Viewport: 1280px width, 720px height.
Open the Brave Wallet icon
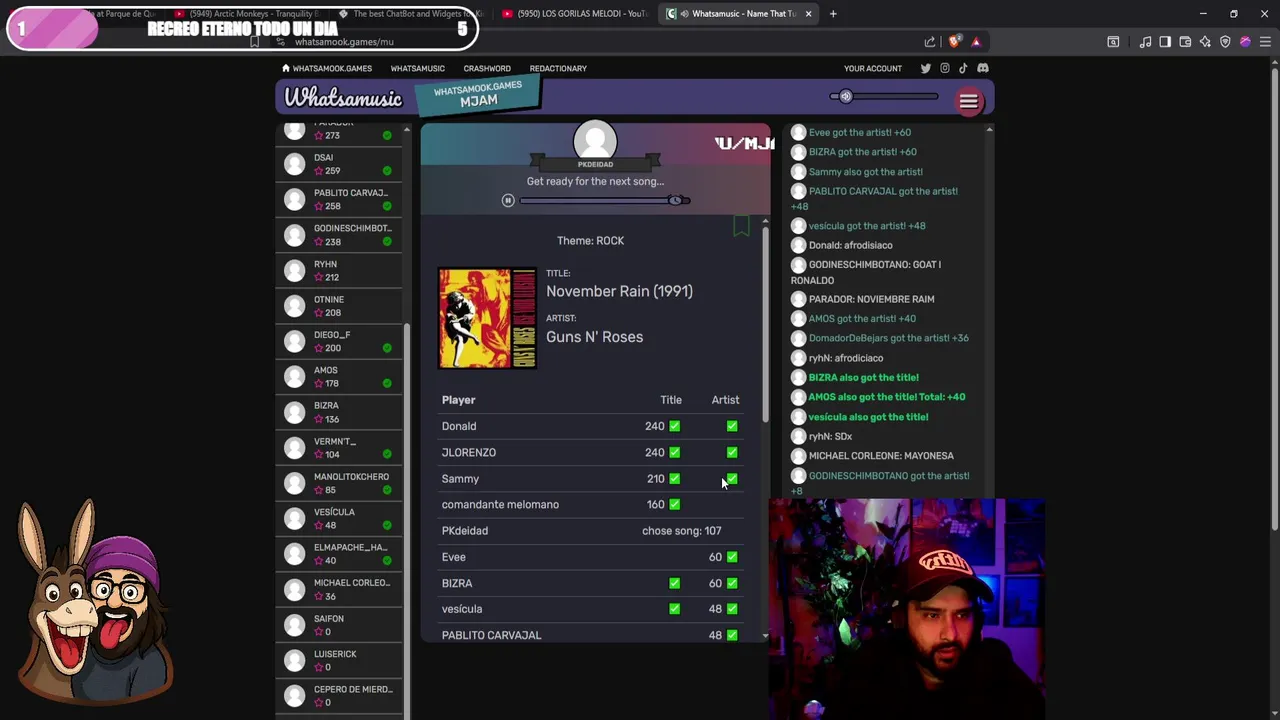[x=1185, y=42]
